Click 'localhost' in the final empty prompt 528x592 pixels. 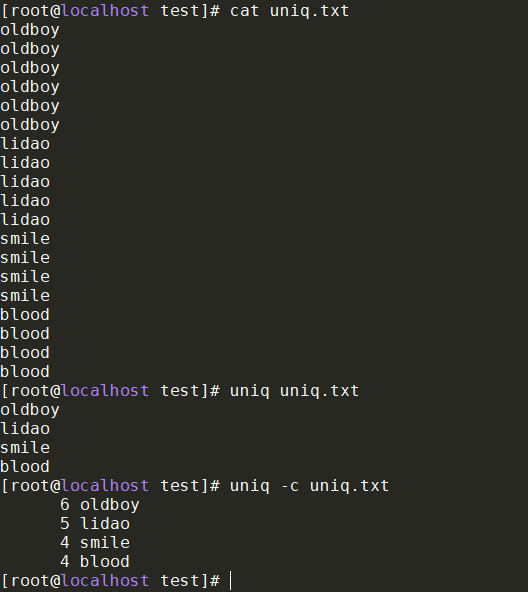(105, 581)
